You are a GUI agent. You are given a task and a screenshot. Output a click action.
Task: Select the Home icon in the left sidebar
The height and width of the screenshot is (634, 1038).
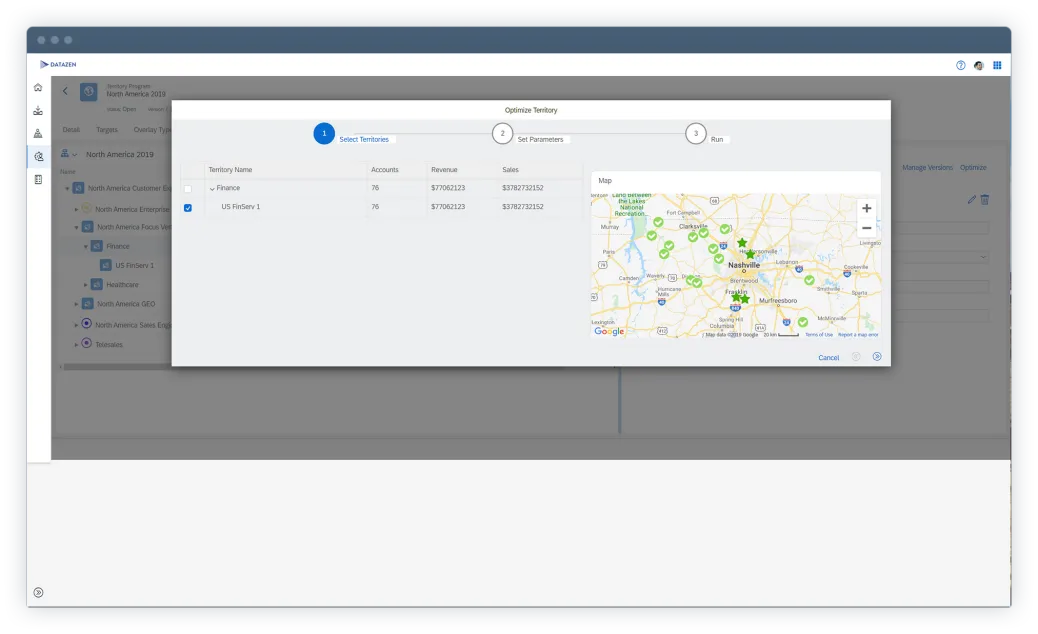(38, 88)
